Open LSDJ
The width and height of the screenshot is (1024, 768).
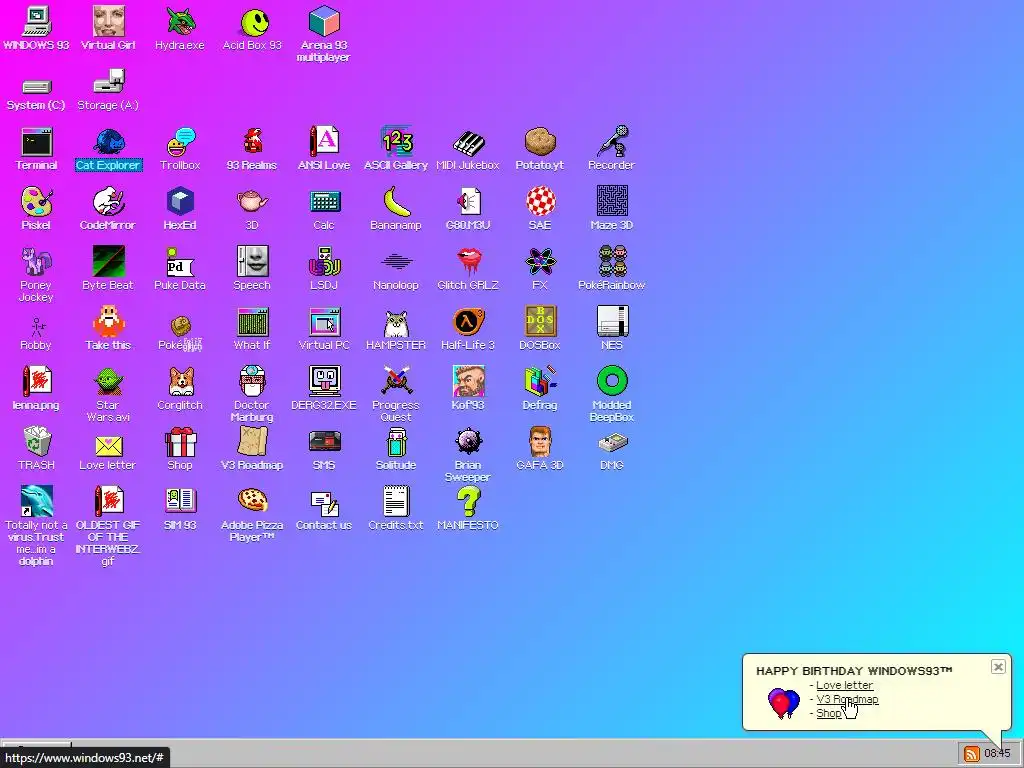tap(324, 263)
